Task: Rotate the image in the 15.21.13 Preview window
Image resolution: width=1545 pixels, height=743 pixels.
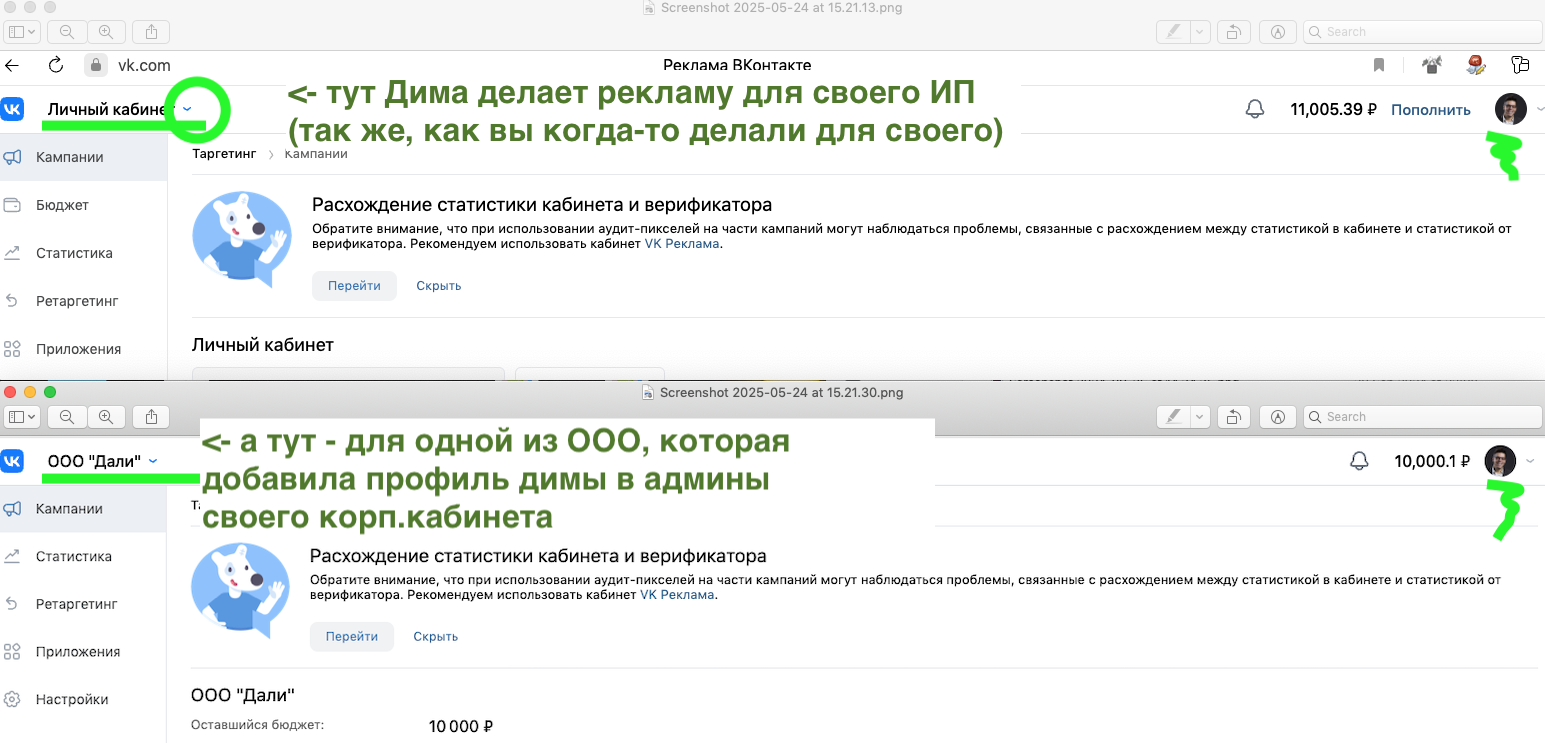Action: 1234,32
